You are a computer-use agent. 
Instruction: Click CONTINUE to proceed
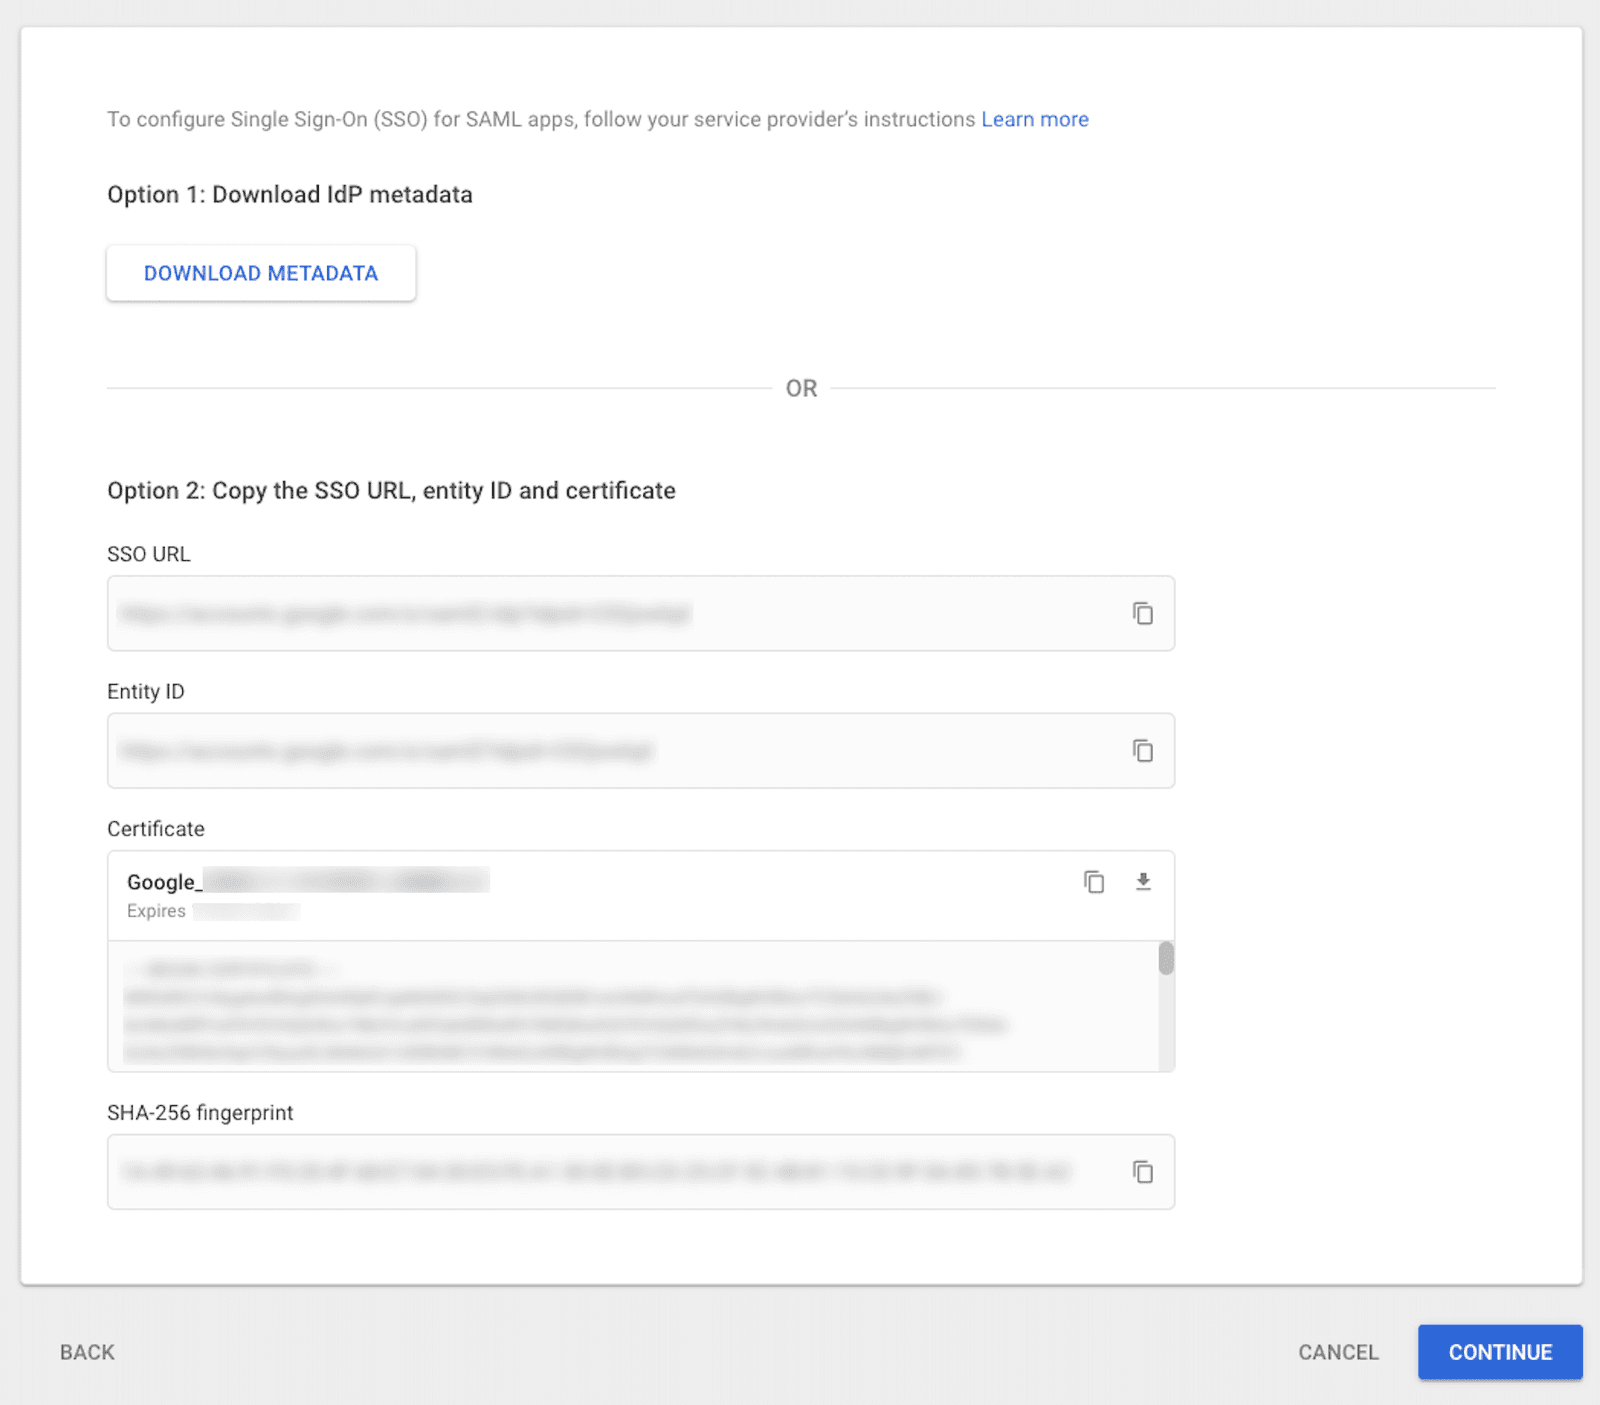[1499, 1352]
